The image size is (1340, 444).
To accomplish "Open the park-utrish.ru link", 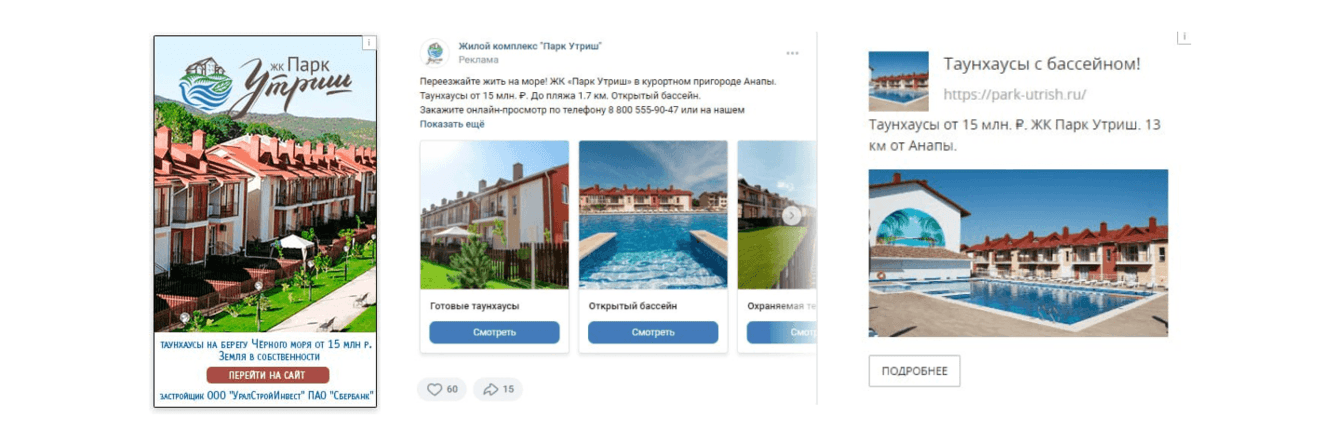I will 1015,95.
